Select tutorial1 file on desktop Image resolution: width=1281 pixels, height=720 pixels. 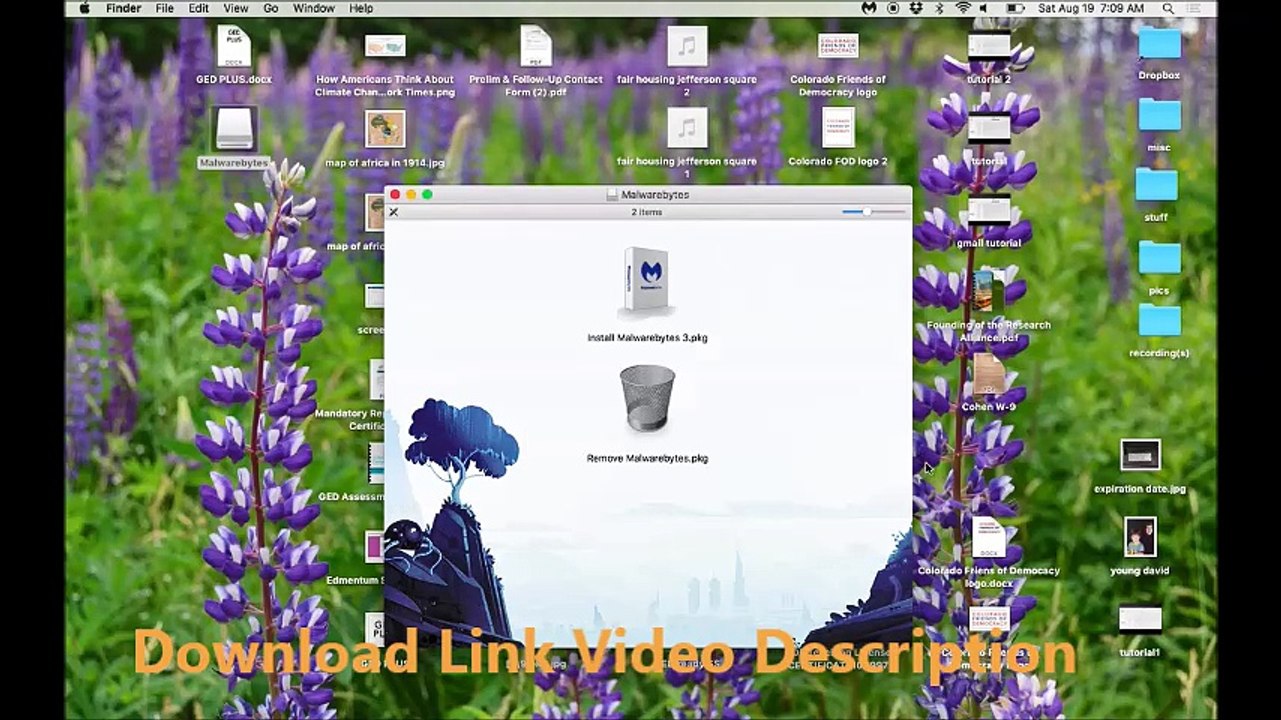click(x=1140, y=619)
